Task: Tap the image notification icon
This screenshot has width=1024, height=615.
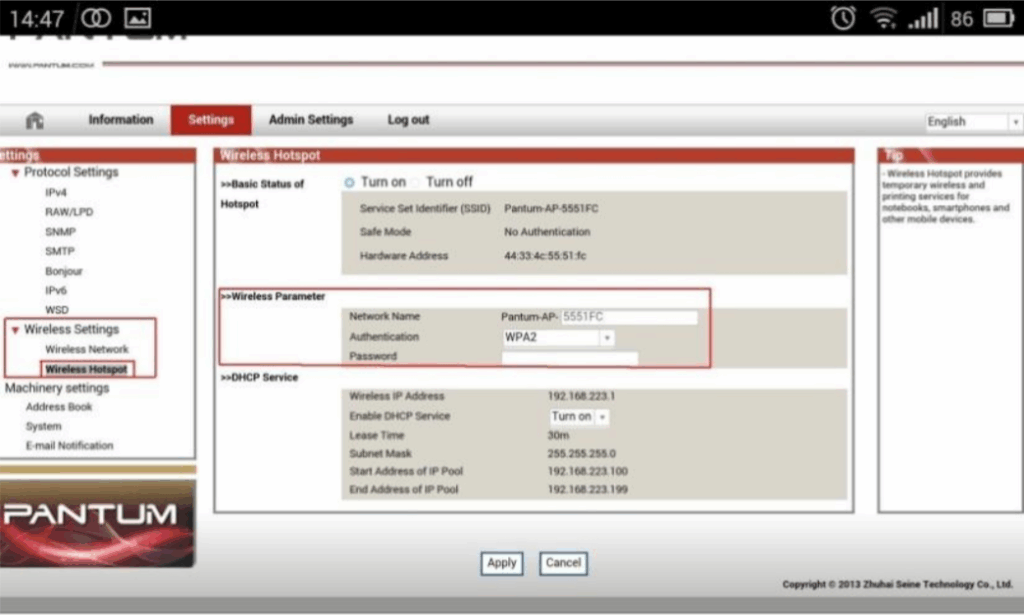Action: point(137,18)
